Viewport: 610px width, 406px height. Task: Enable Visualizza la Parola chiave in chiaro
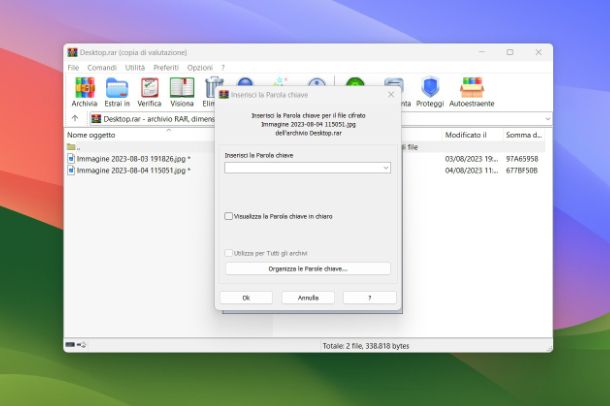228,216
